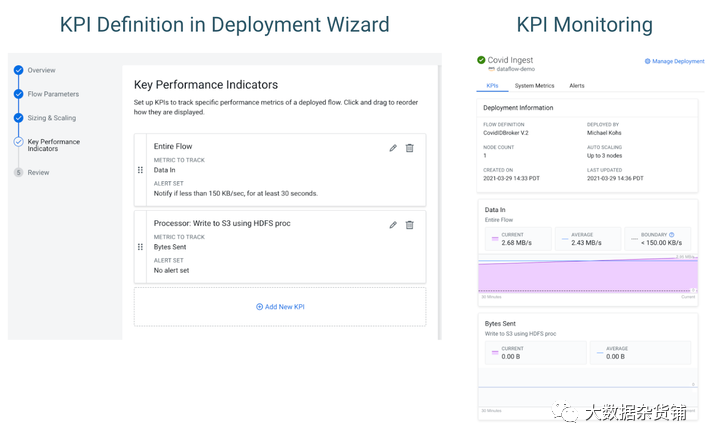Screen dimensions: 709x443
Task: Switch to the Alerts tab
Action: point(577,85)
